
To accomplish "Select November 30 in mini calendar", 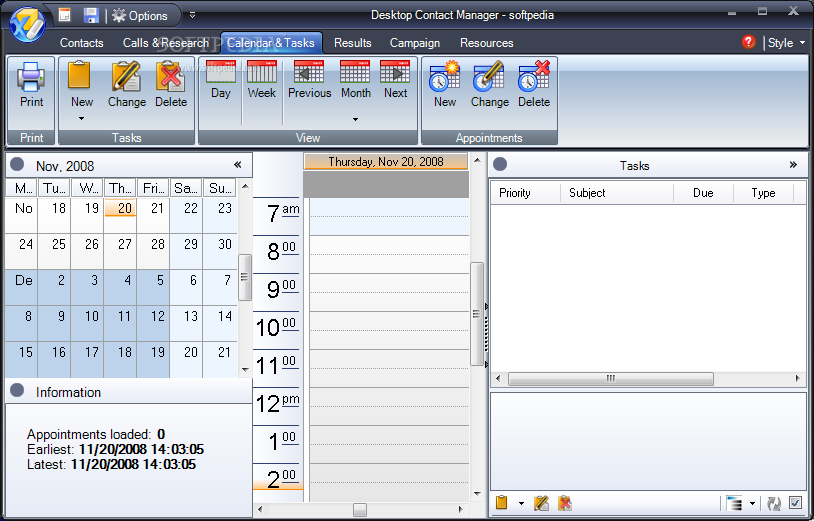I will 220,251.
